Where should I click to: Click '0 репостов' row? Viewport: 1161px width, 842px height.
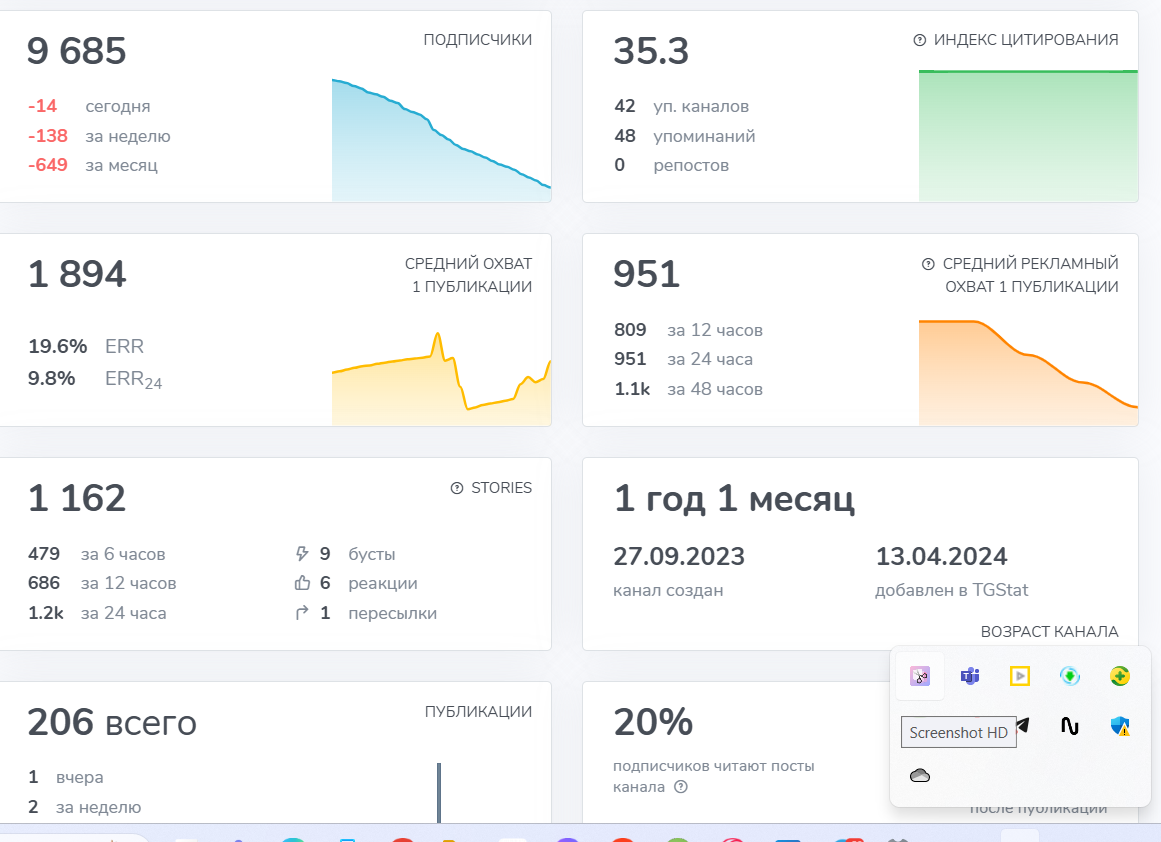click(672, 164)
